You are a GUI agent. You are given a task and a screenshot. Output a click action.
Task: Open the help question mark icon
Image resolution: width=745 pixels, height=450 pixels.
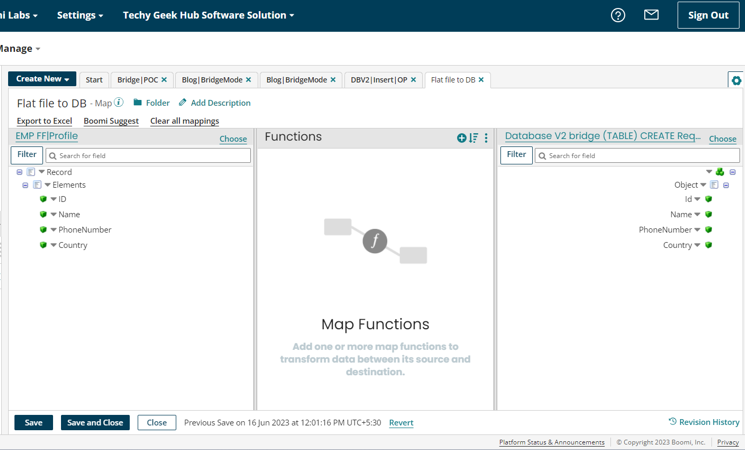[x=618, y=15]
